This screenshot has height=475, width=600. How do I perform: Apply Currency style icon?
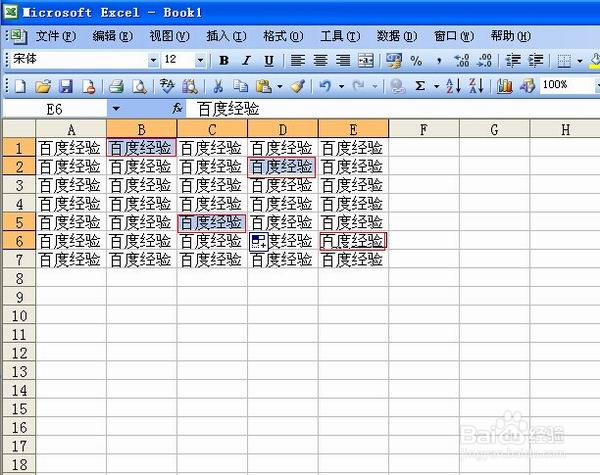point(394,60)
